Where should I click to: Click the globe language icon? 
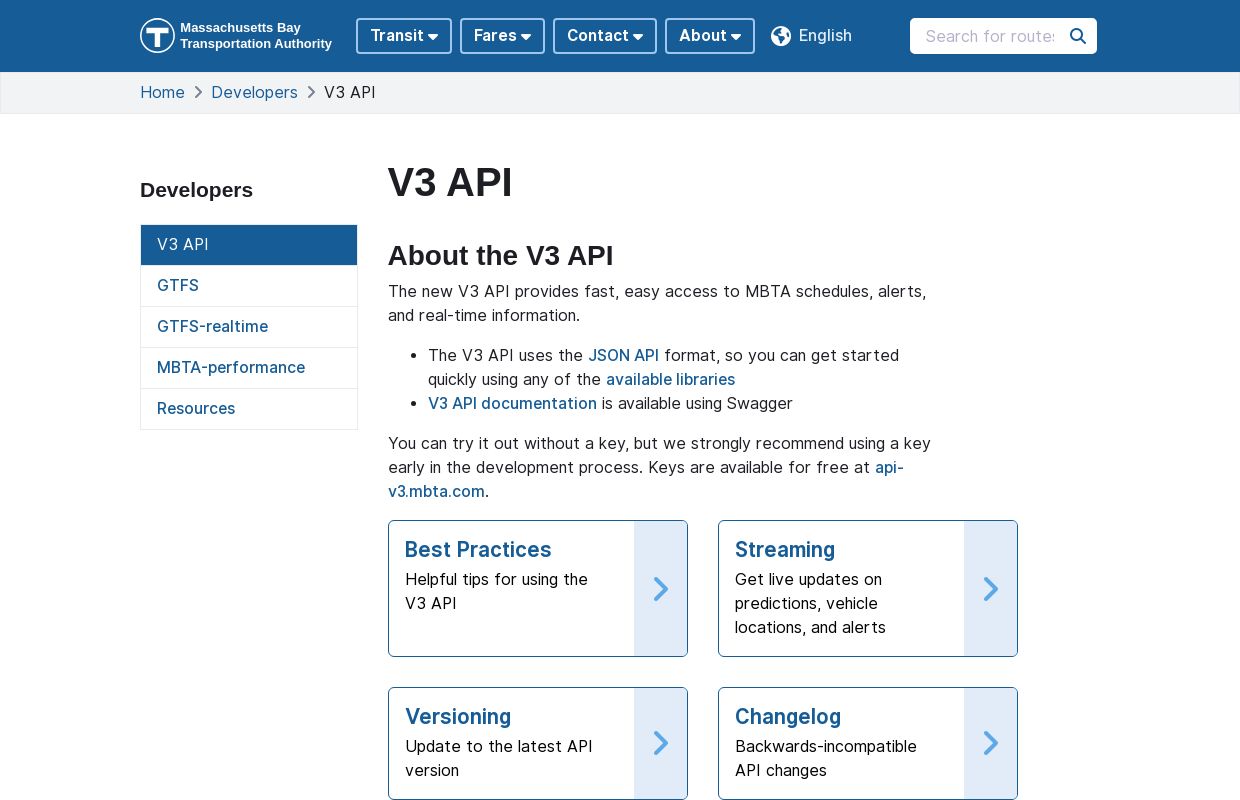(781, 36)
